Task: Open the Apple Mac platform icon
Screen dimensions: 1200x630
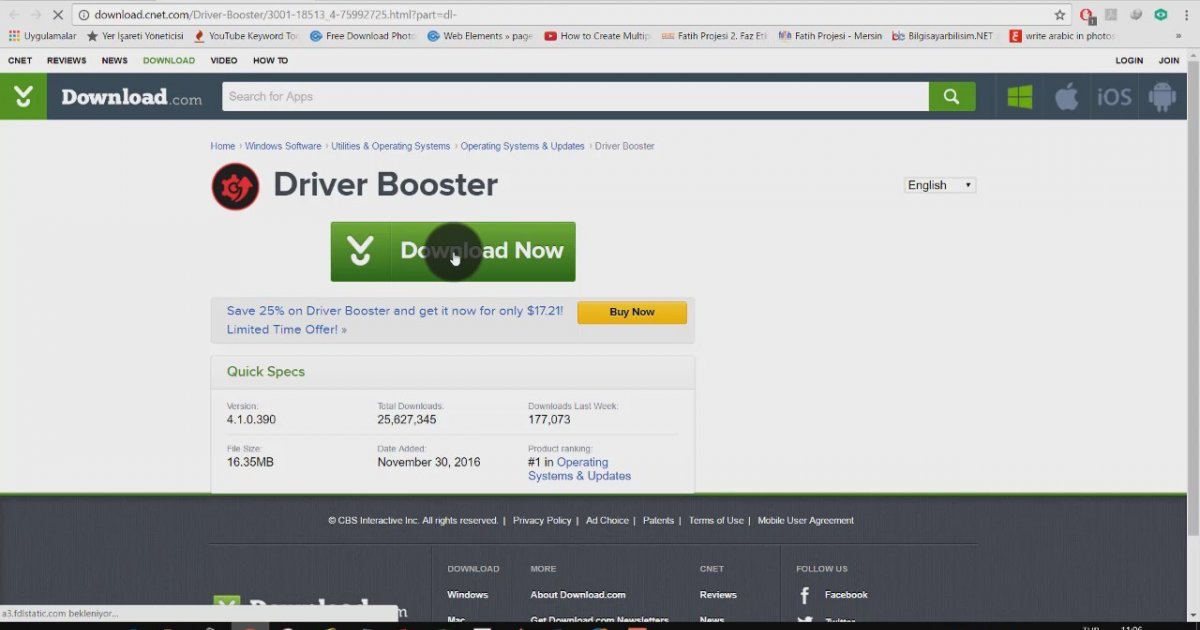Action: [1067, 97]
